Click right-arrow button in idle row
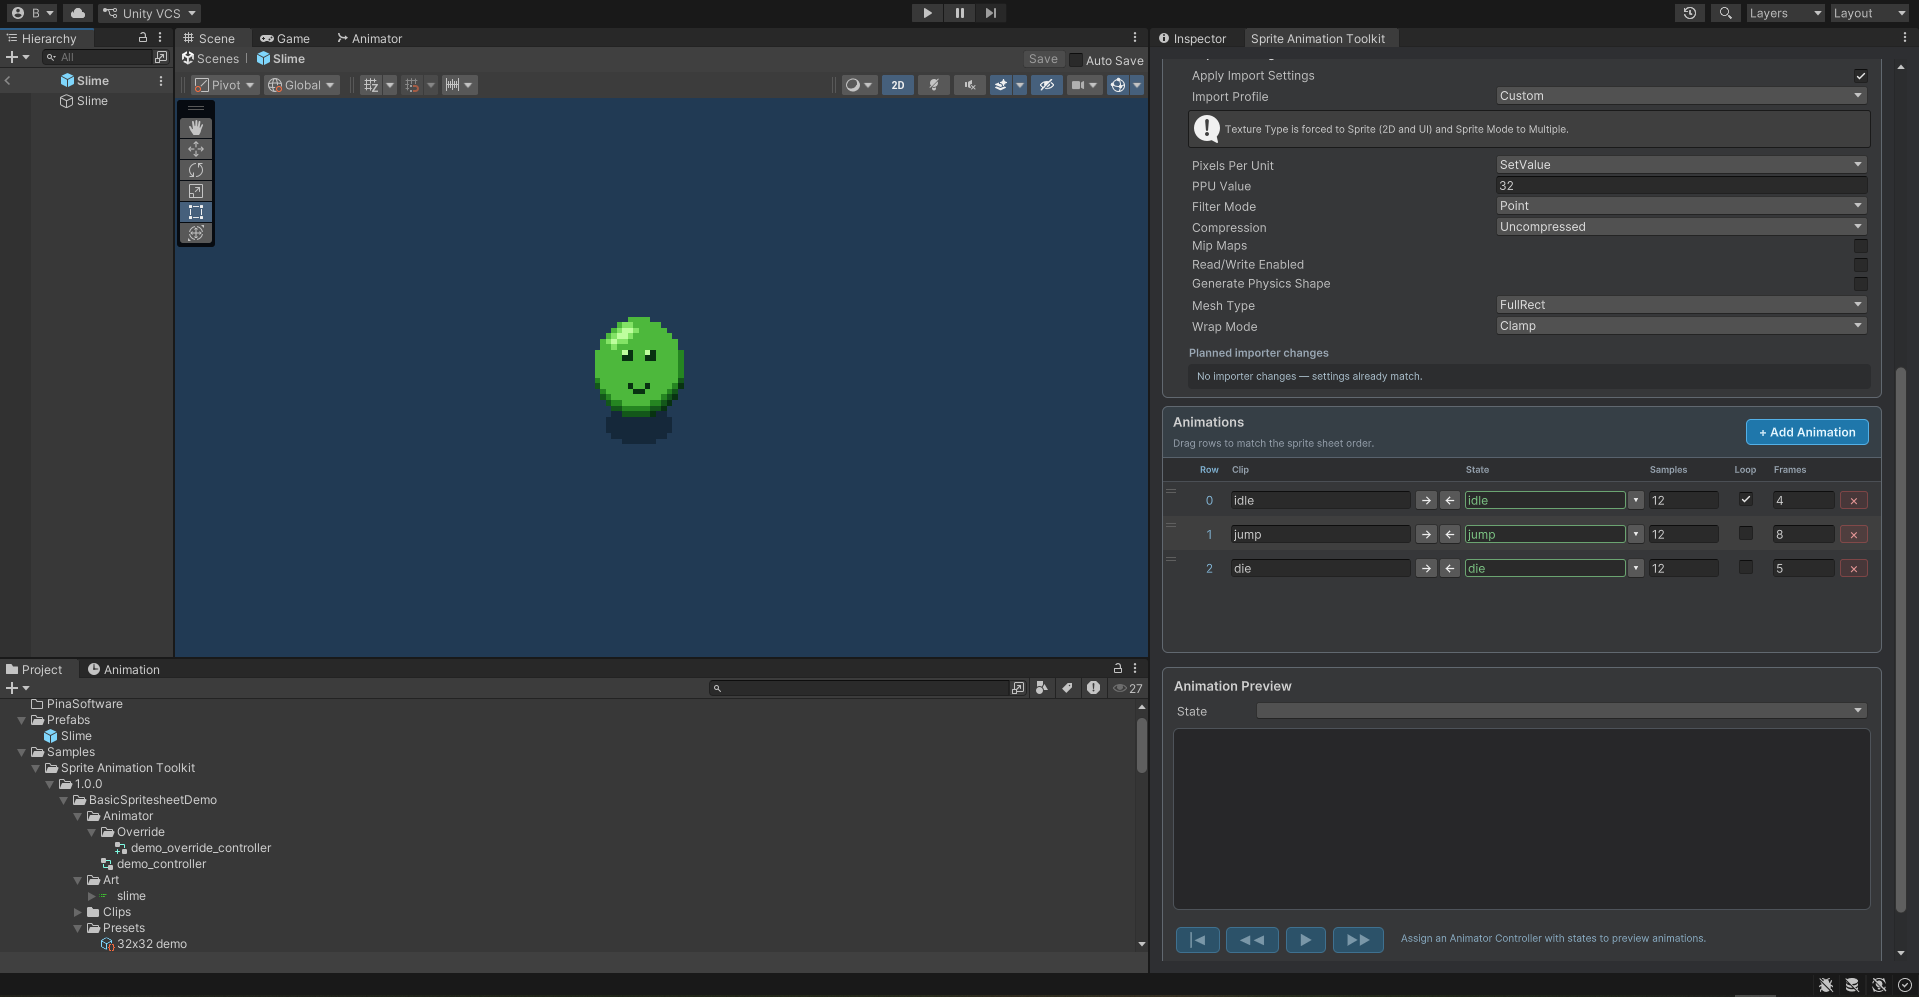The image size is (1919, 997). coord(1426,501)
